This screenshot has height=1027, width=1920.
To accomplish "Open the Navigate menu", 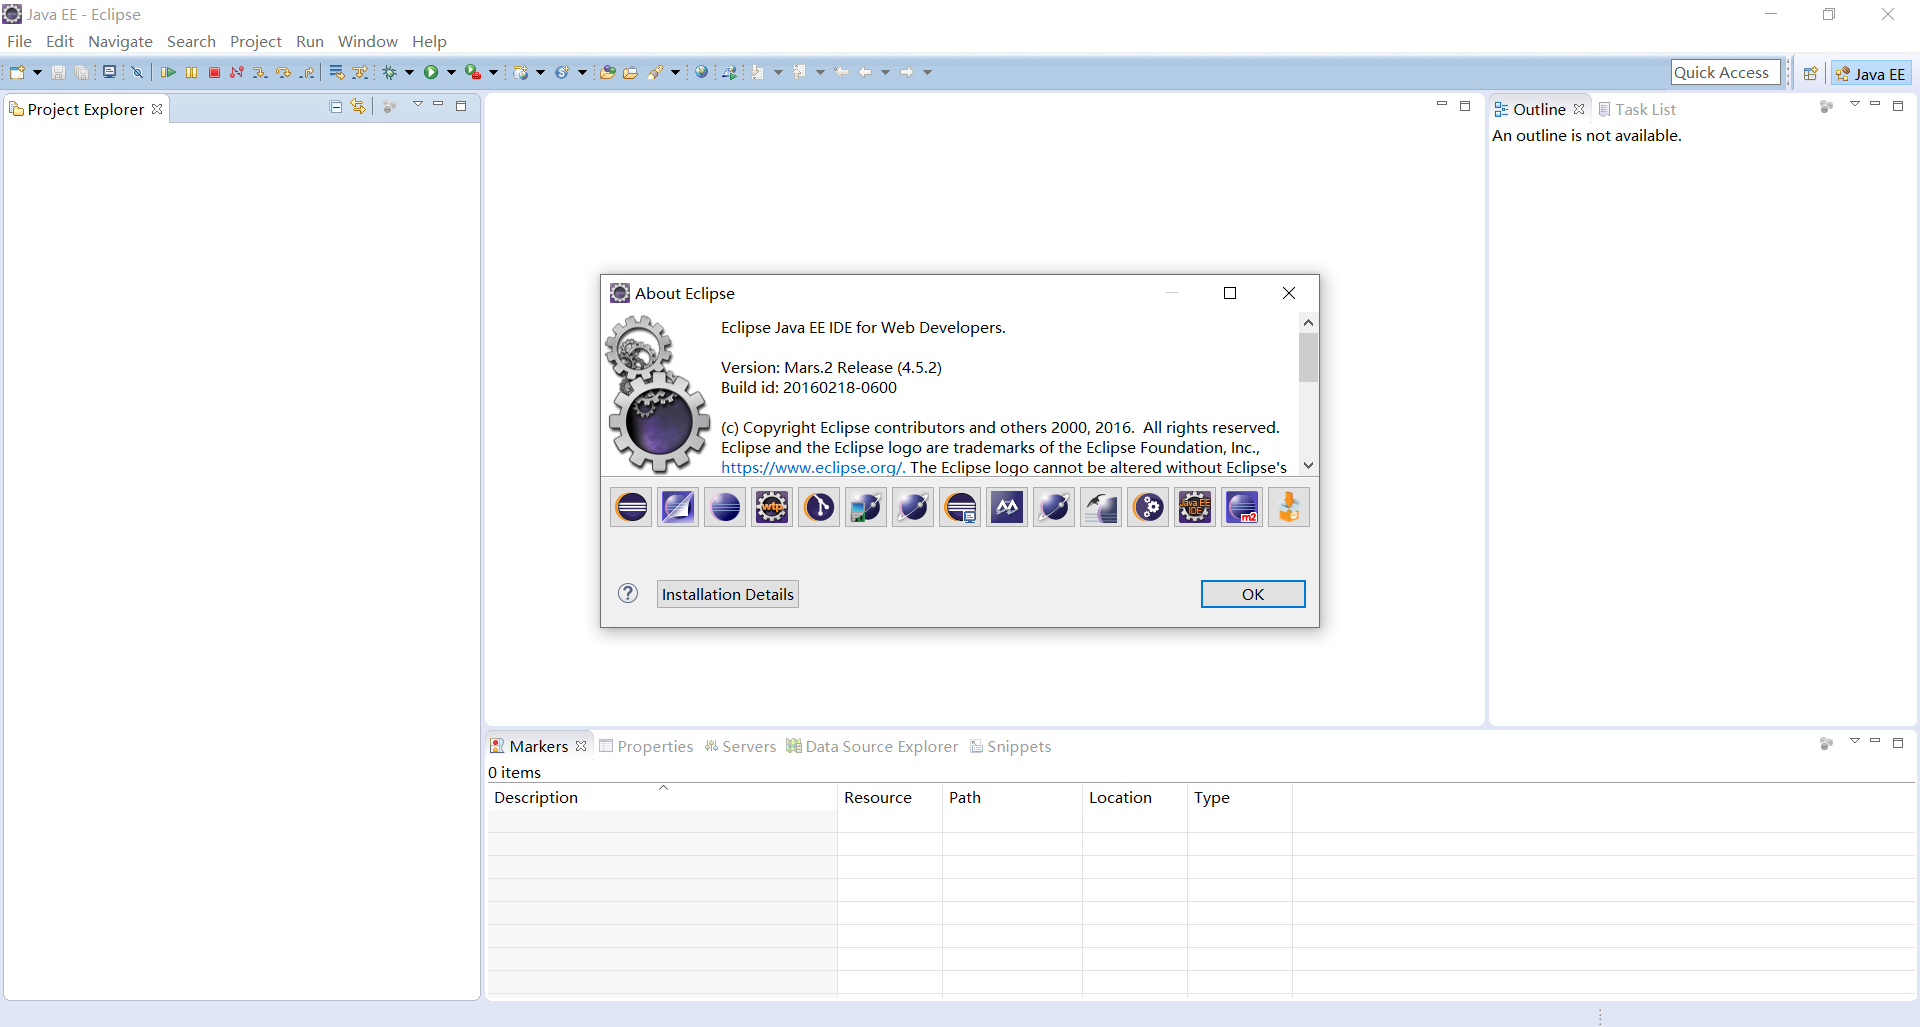I will click(120, 42).
